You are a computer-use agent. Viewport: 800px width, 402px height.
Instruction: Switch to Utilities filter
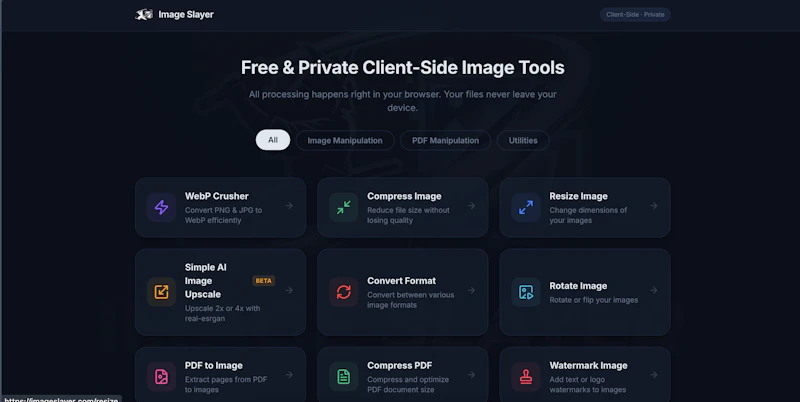(x=523, y=140)
